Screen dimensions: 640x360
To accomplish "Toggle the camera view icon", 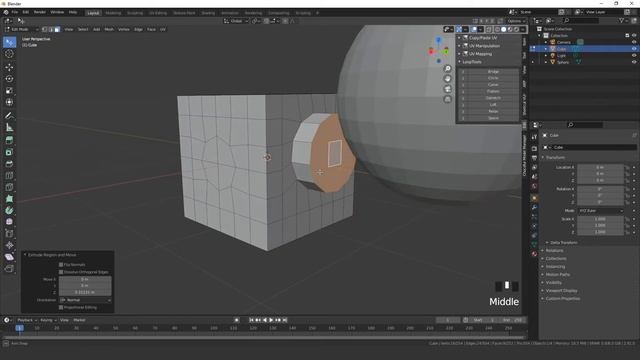I will click(x=447, y=89).
